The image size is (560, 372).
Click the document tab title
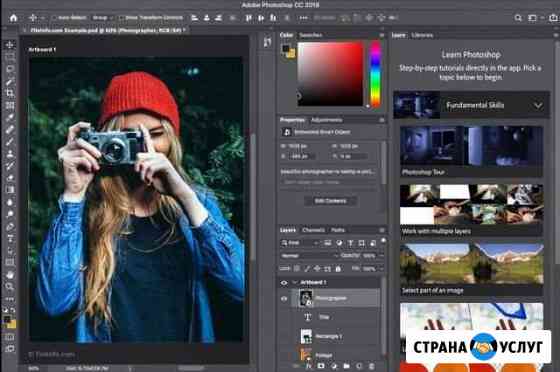108,30
